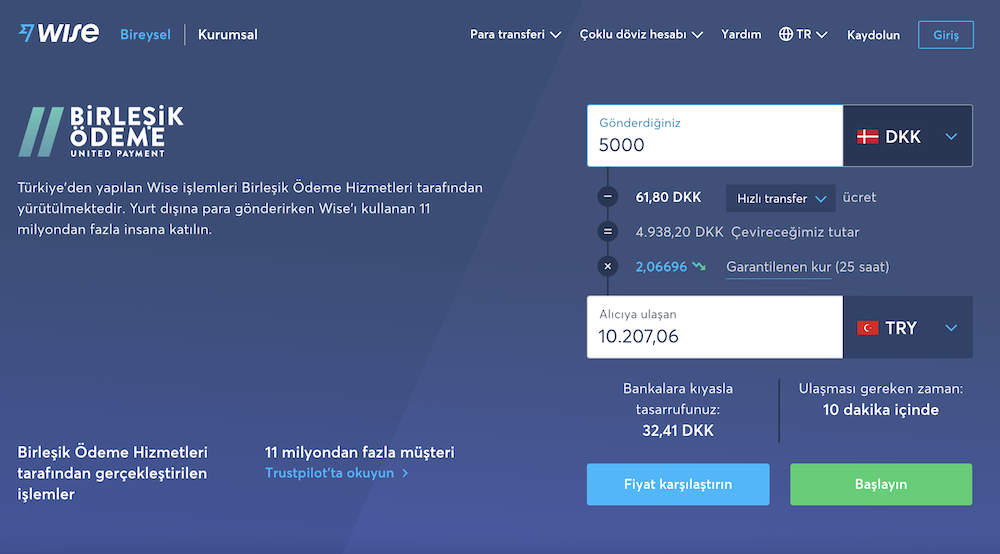Screen dimensions: 1000x554
Task: Click the Kaydolun link
Action: pos(873,35)
